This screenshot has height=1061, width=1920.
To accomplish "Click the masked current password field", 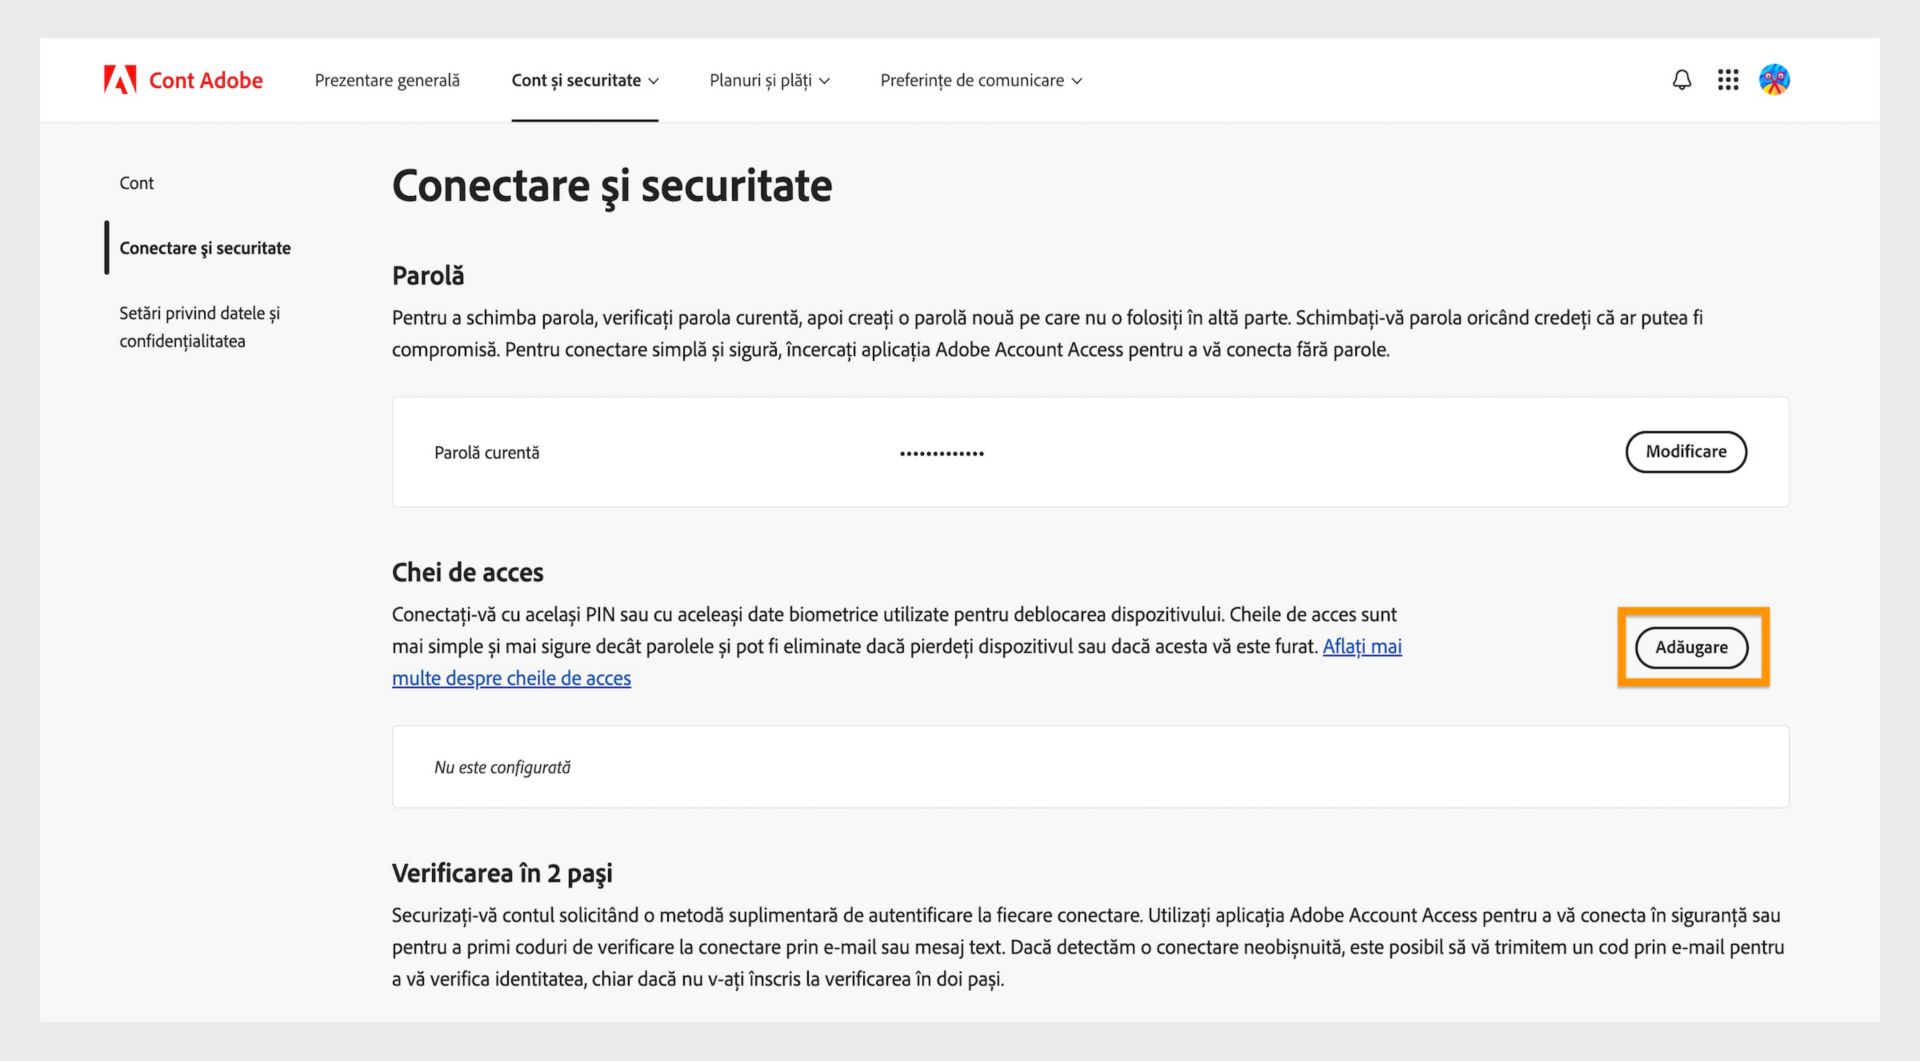I will [940, 452].
